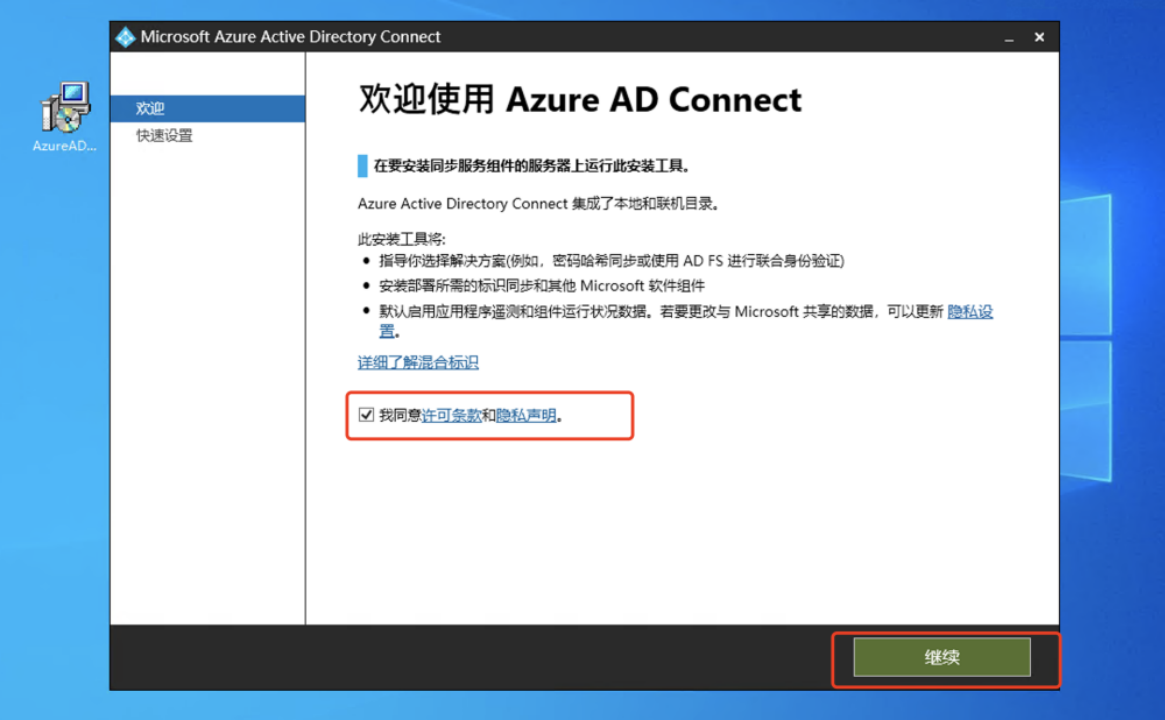Open the 许可条款 link
Image resolution: width=1165 pixels, height=720 pixels.
click(x=451, y=415)
